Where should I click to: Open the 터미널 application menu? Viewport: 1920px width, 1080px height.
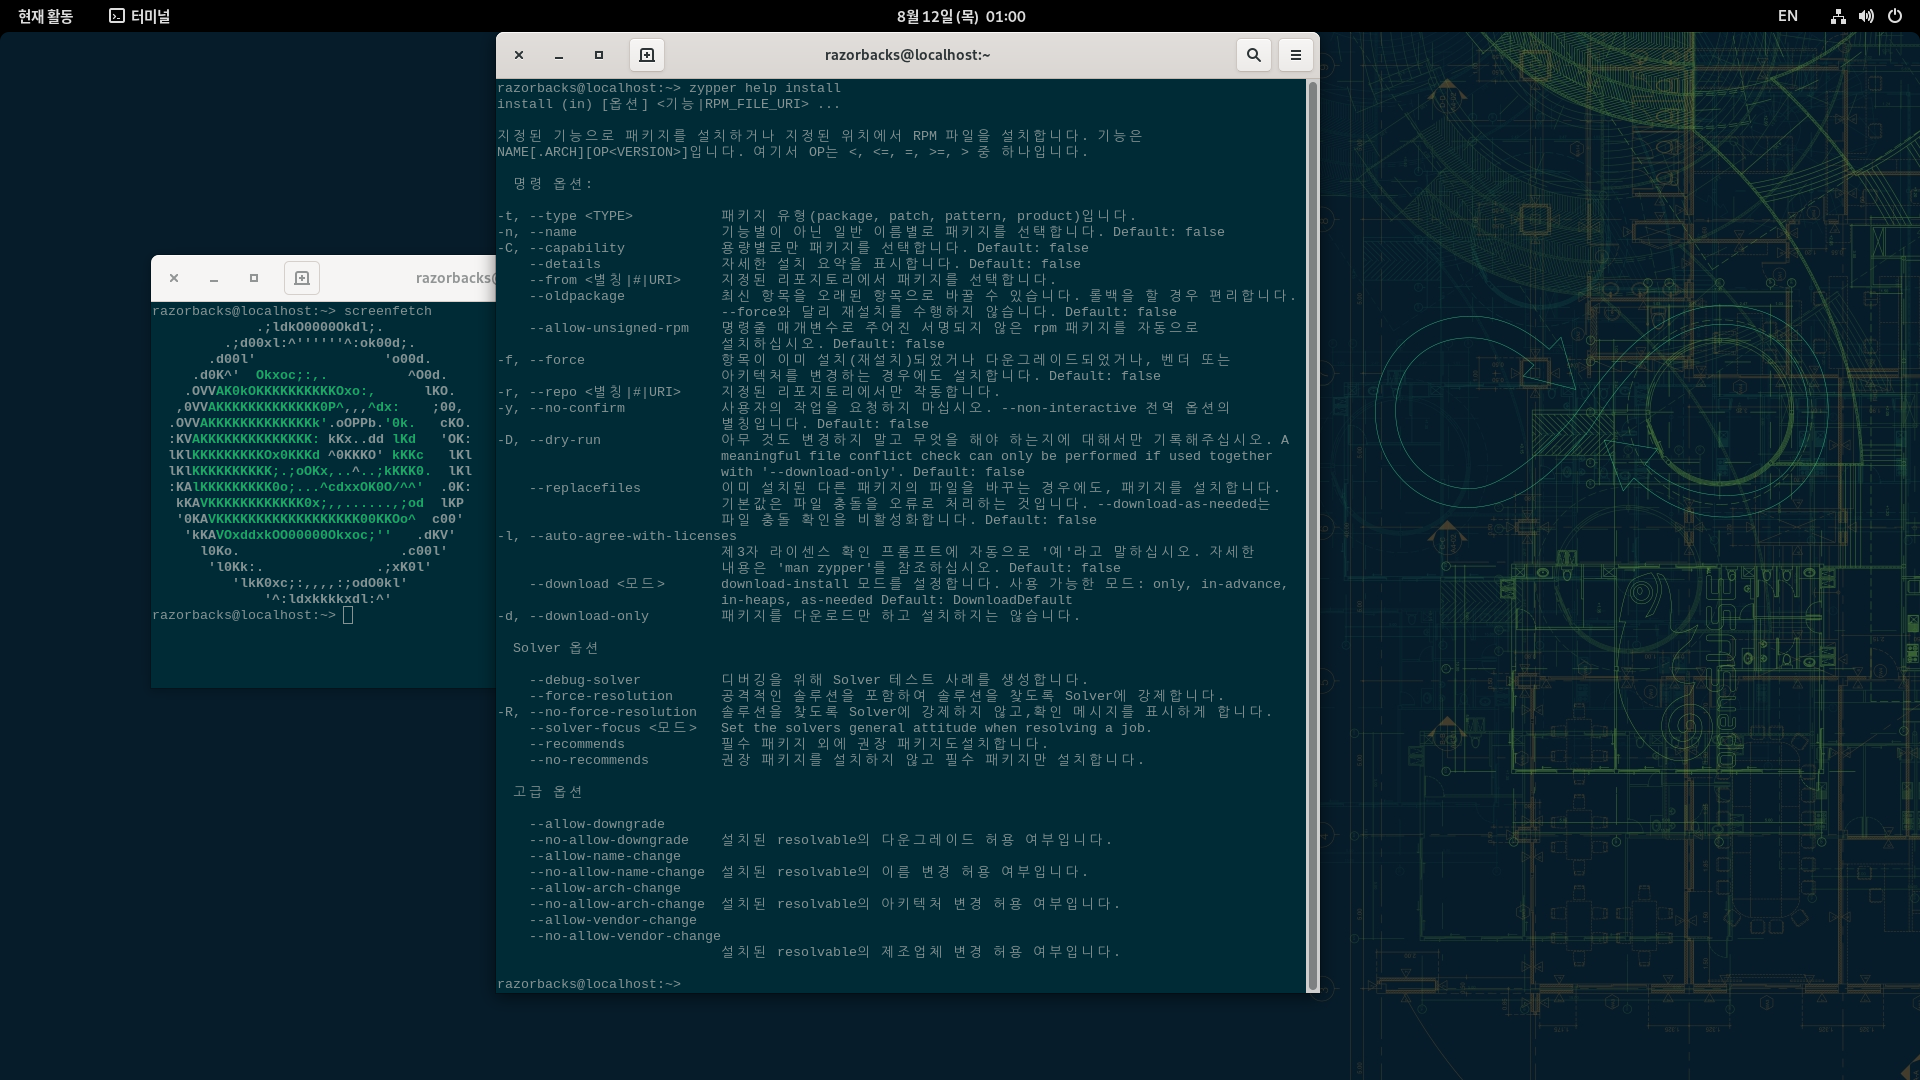coord(140,16)
